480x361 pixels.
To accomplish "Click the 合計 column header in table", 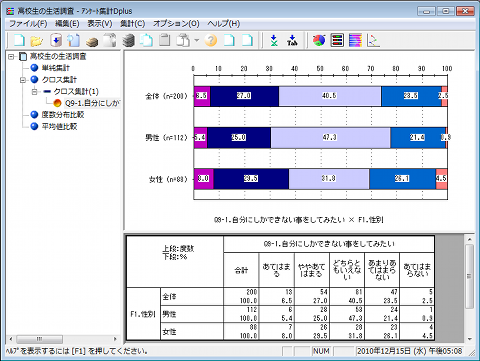I will pyautogui.click(x=241, y=270).
